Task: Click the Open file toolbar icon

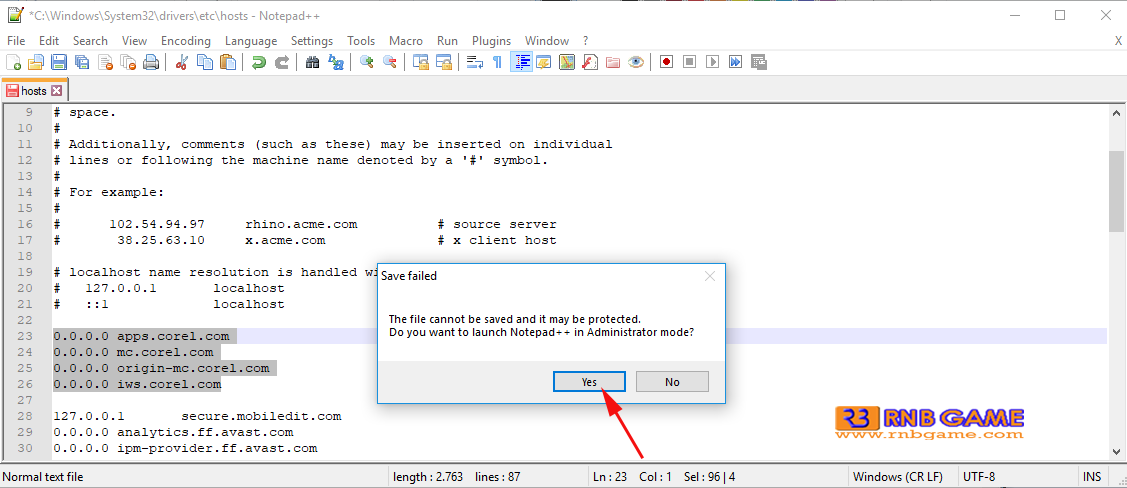Action: pos(36,63)
